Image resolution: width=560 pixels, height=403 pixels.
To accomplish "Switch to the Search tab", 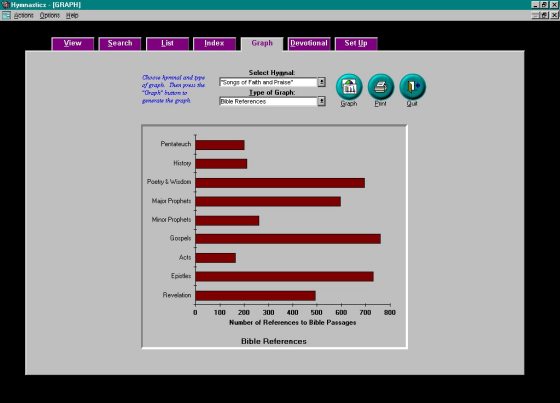I will 120,44.
